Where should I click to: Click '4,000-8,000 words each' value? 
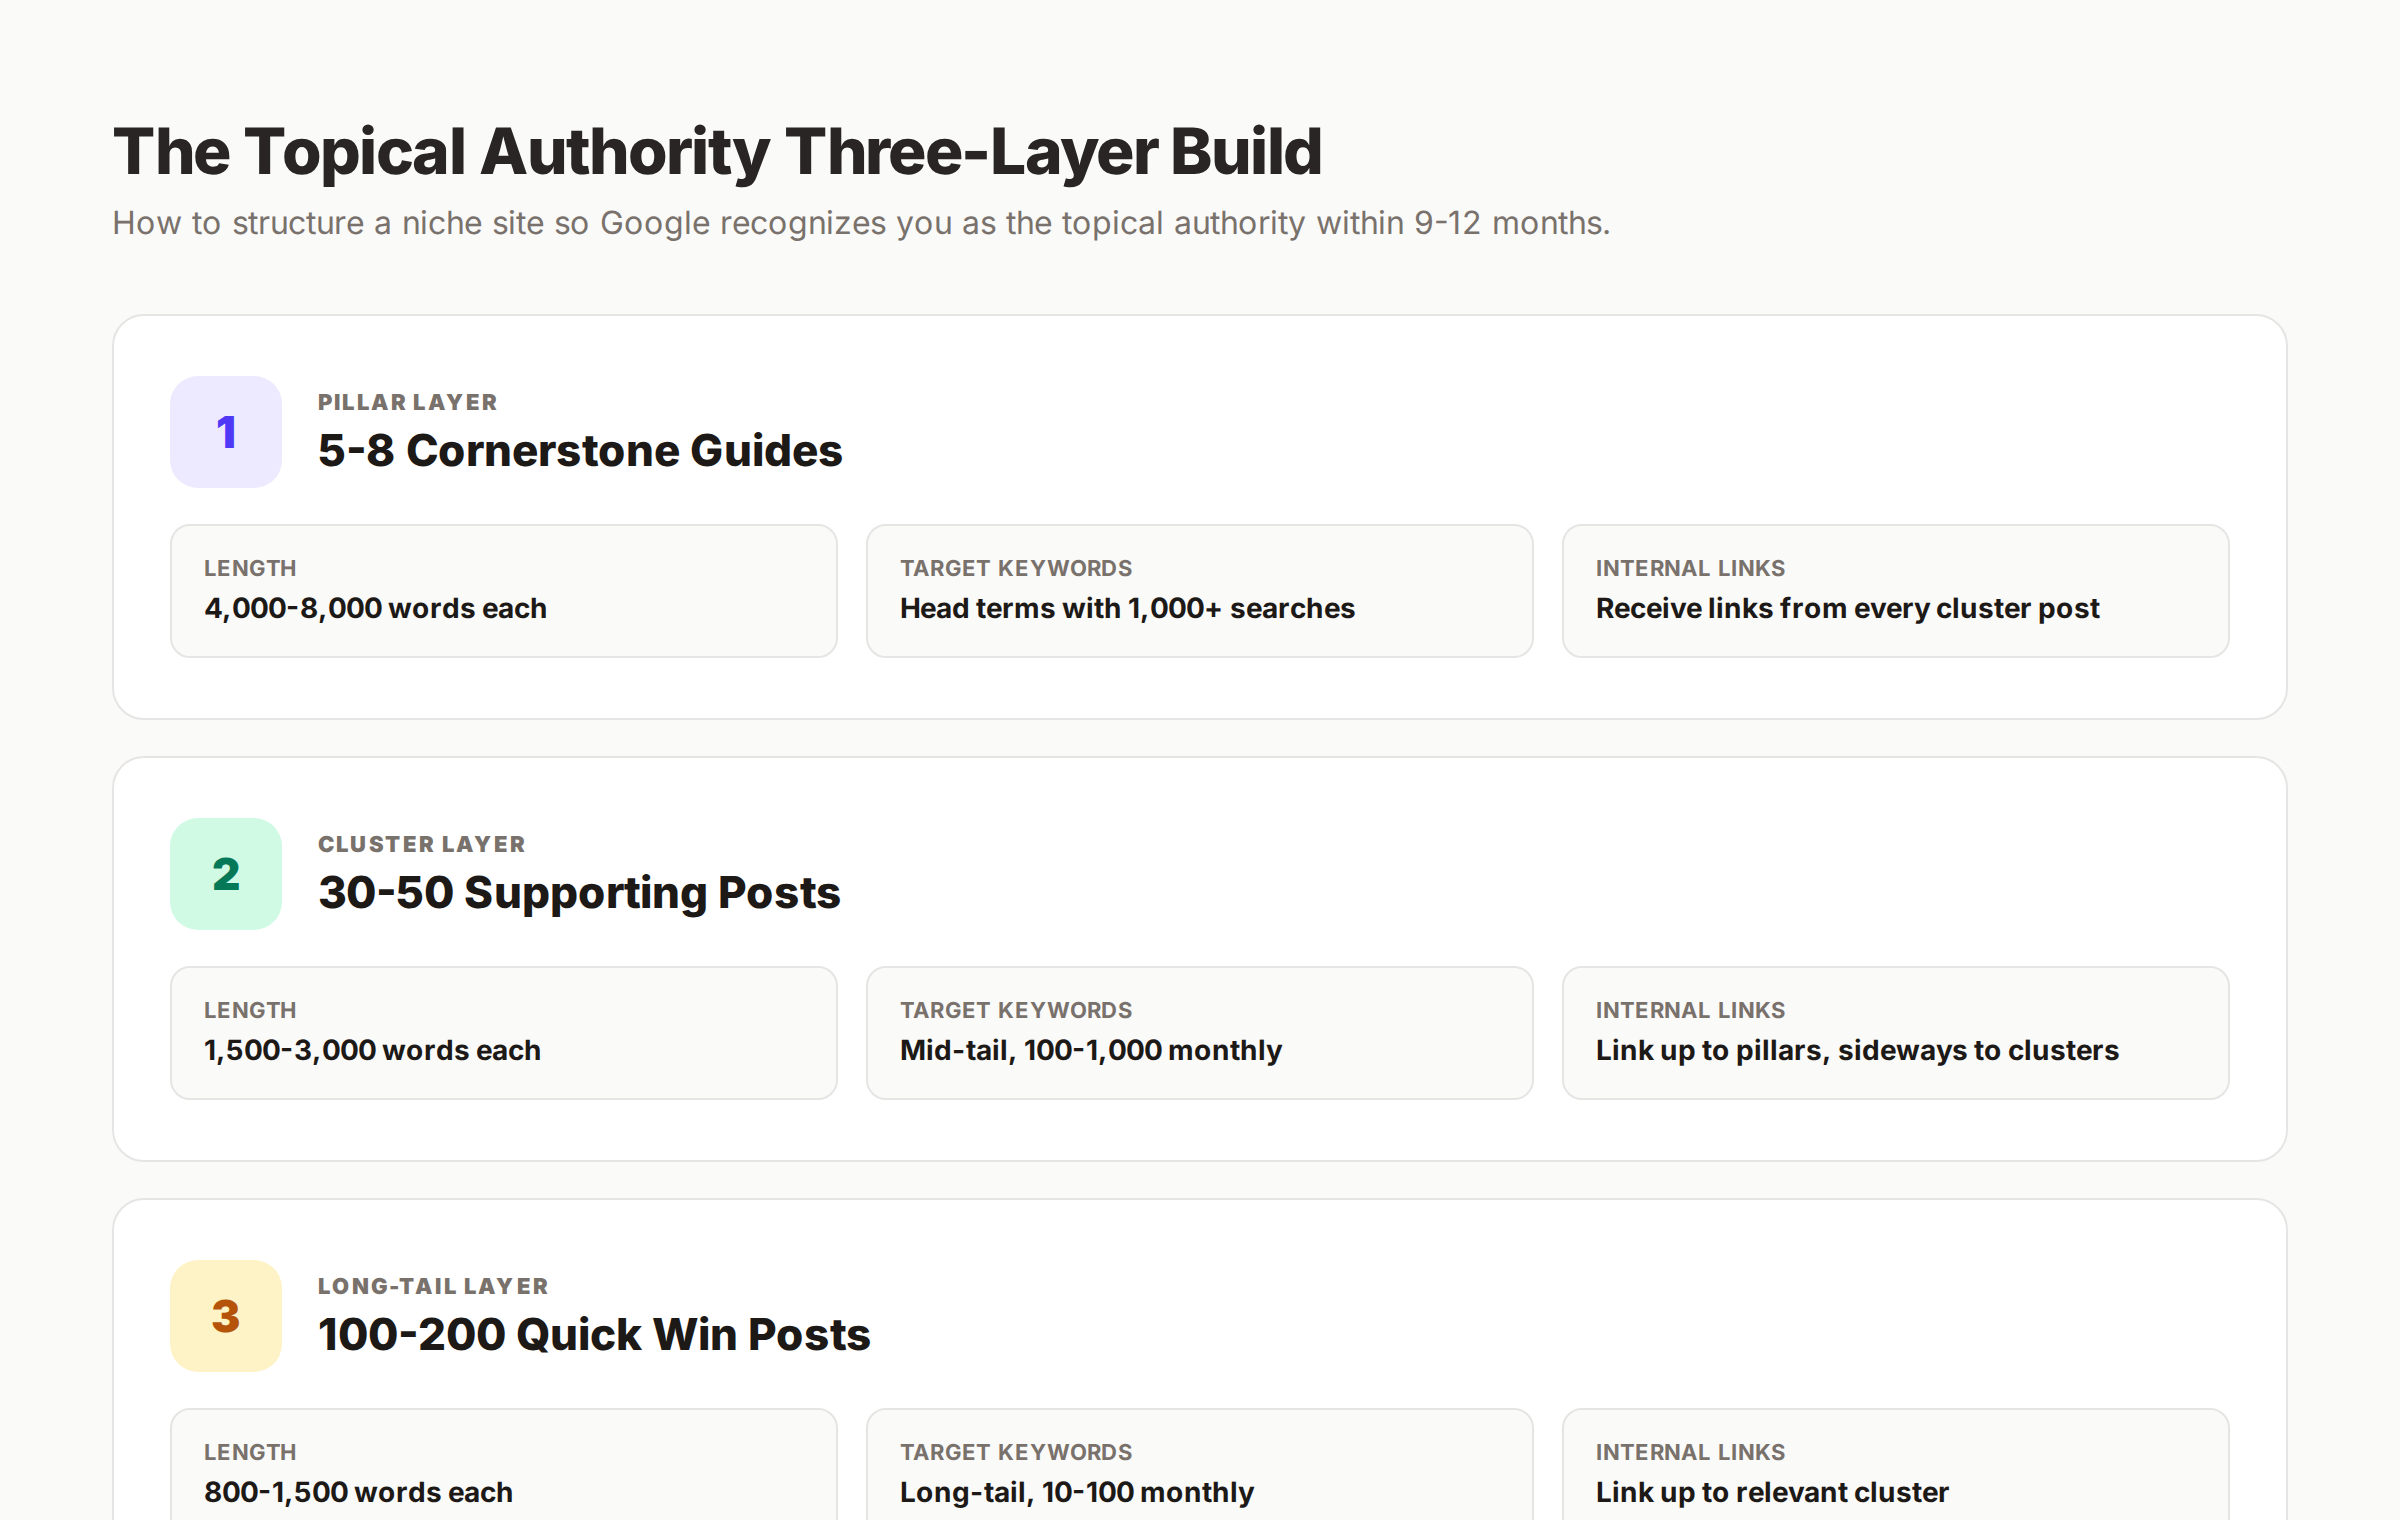pos(375,608)
